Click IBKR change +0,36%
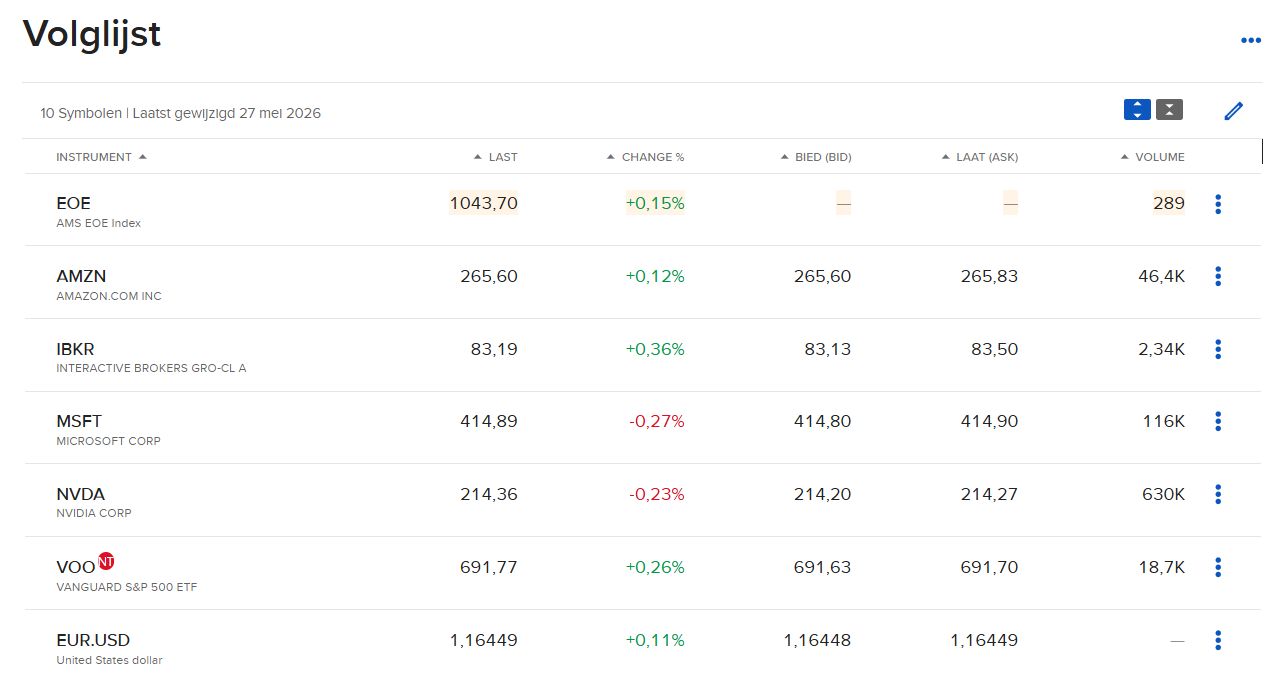Image resolution: width=1280 pixels, height=678 pixels. click(x=655, y=349)
